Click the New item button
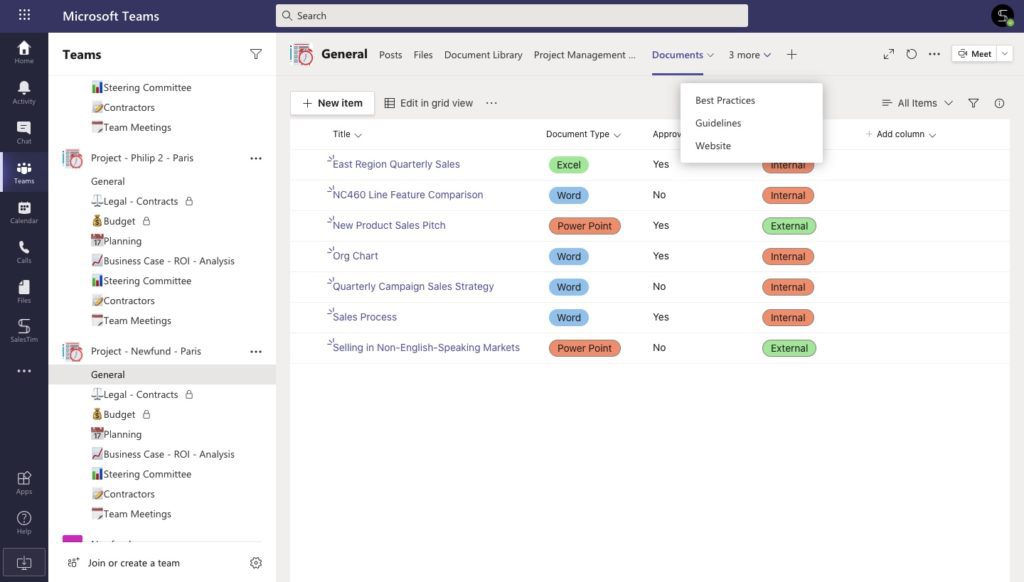Screen dimensions: 1024x582 332,103
